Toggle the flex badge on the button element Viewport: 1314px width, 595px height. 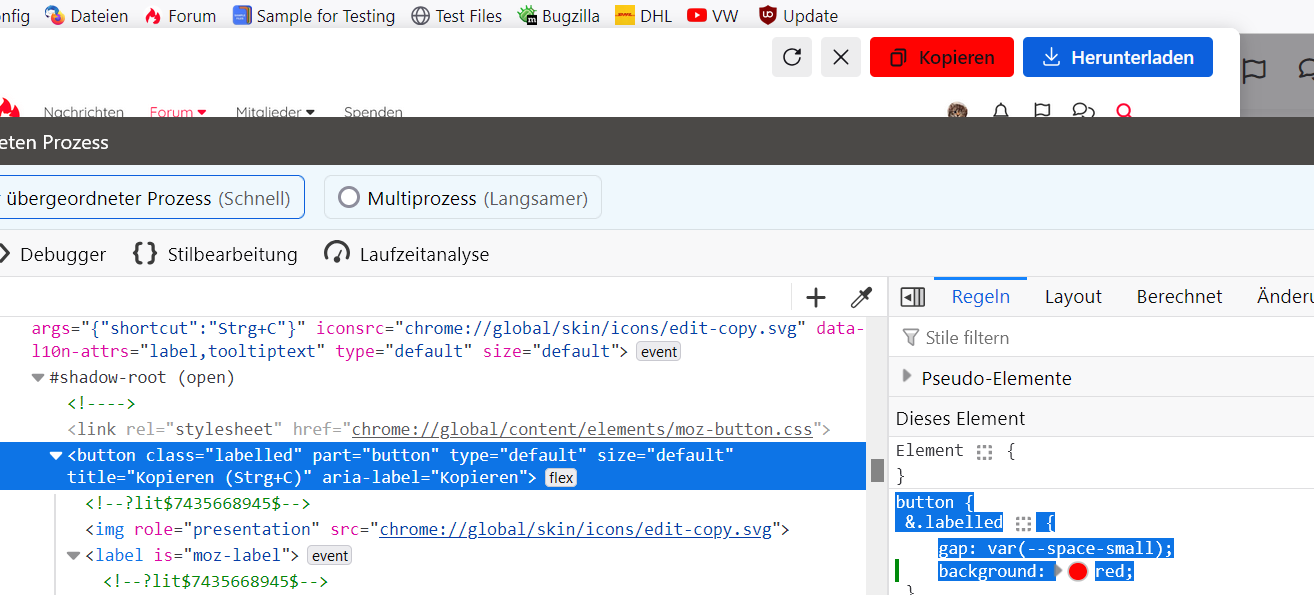pyautogui.click(x=561, y=478)
